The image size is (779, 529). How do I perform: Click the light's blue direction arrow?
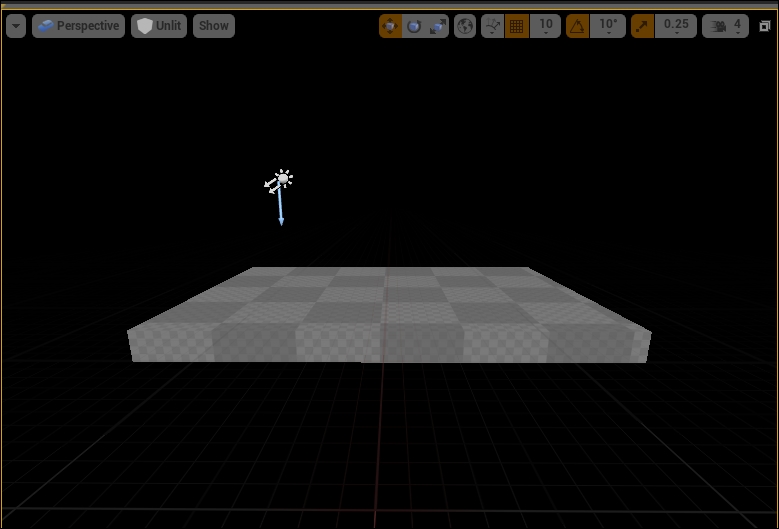tap(280, 206)
